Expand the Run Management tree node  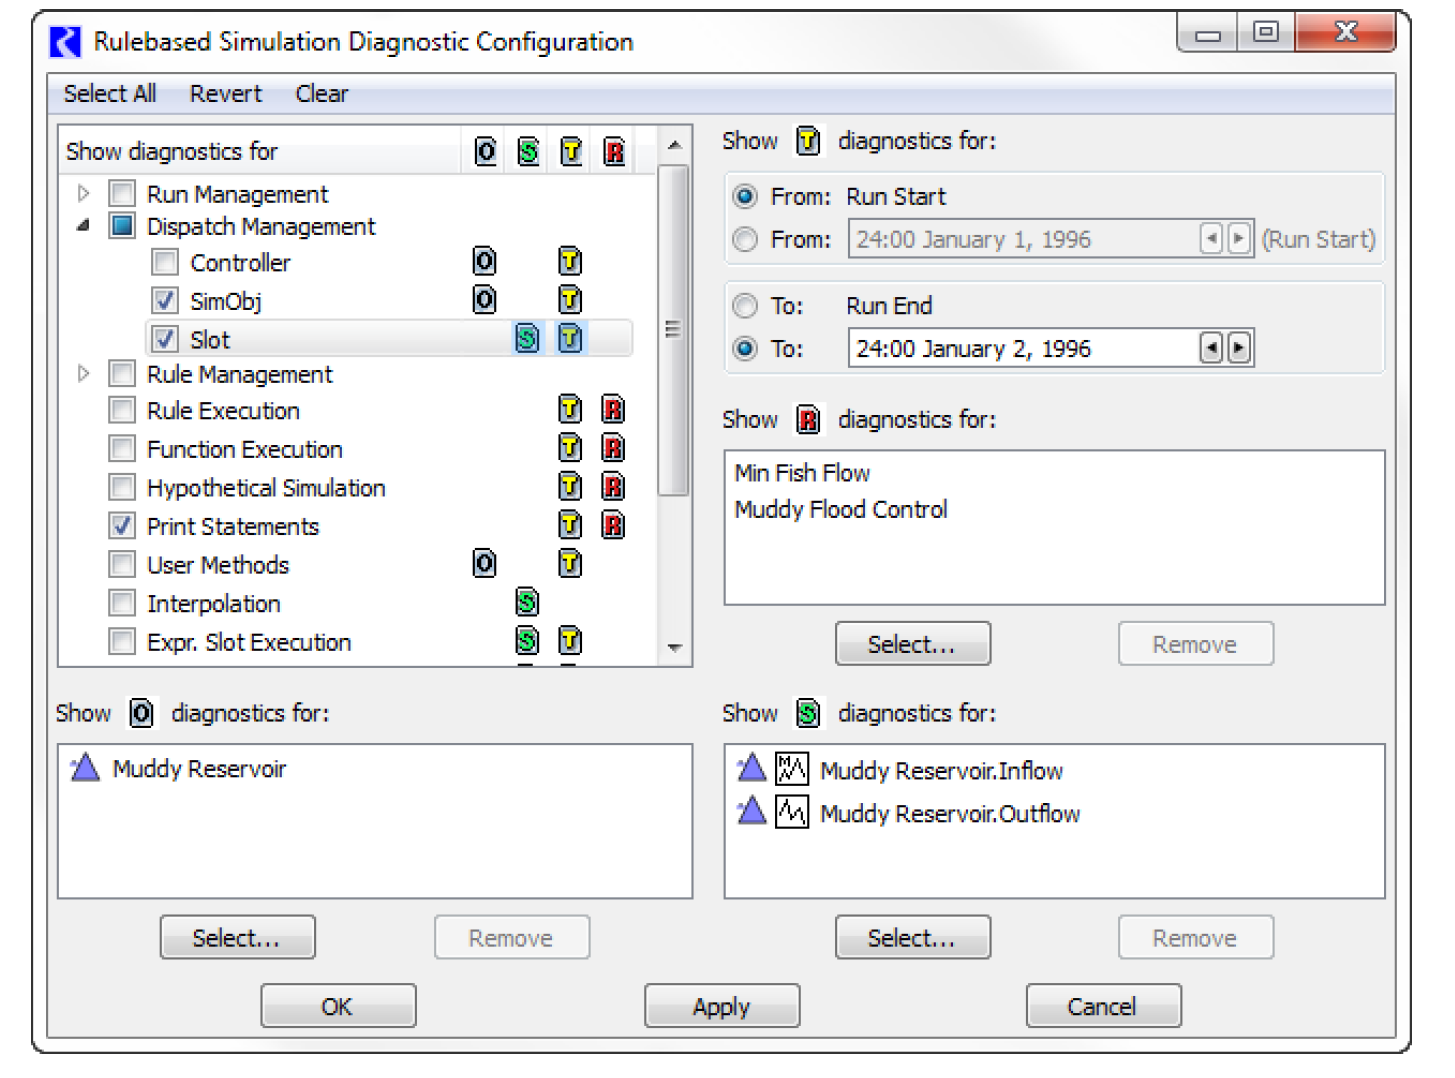(x=84, y=194)
